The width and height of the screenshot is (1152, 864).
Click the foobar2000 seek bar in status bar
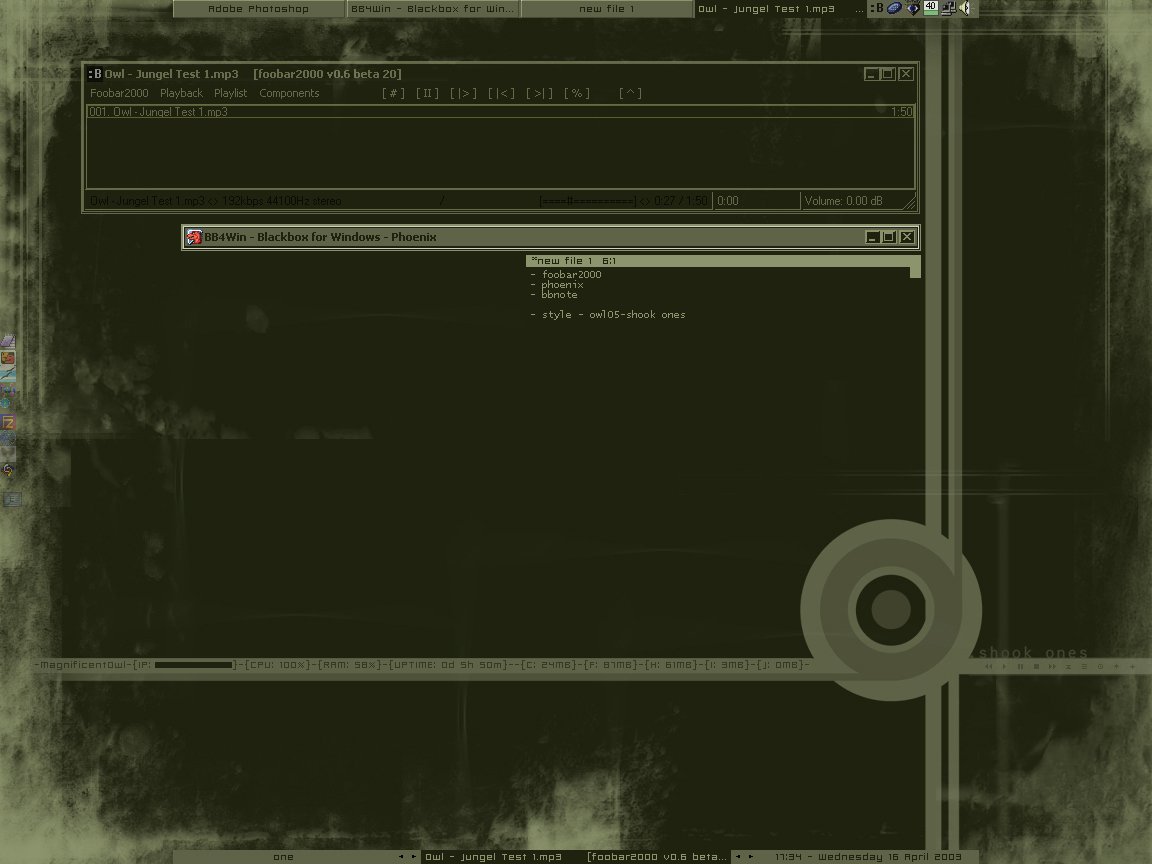tap(587, 201)
